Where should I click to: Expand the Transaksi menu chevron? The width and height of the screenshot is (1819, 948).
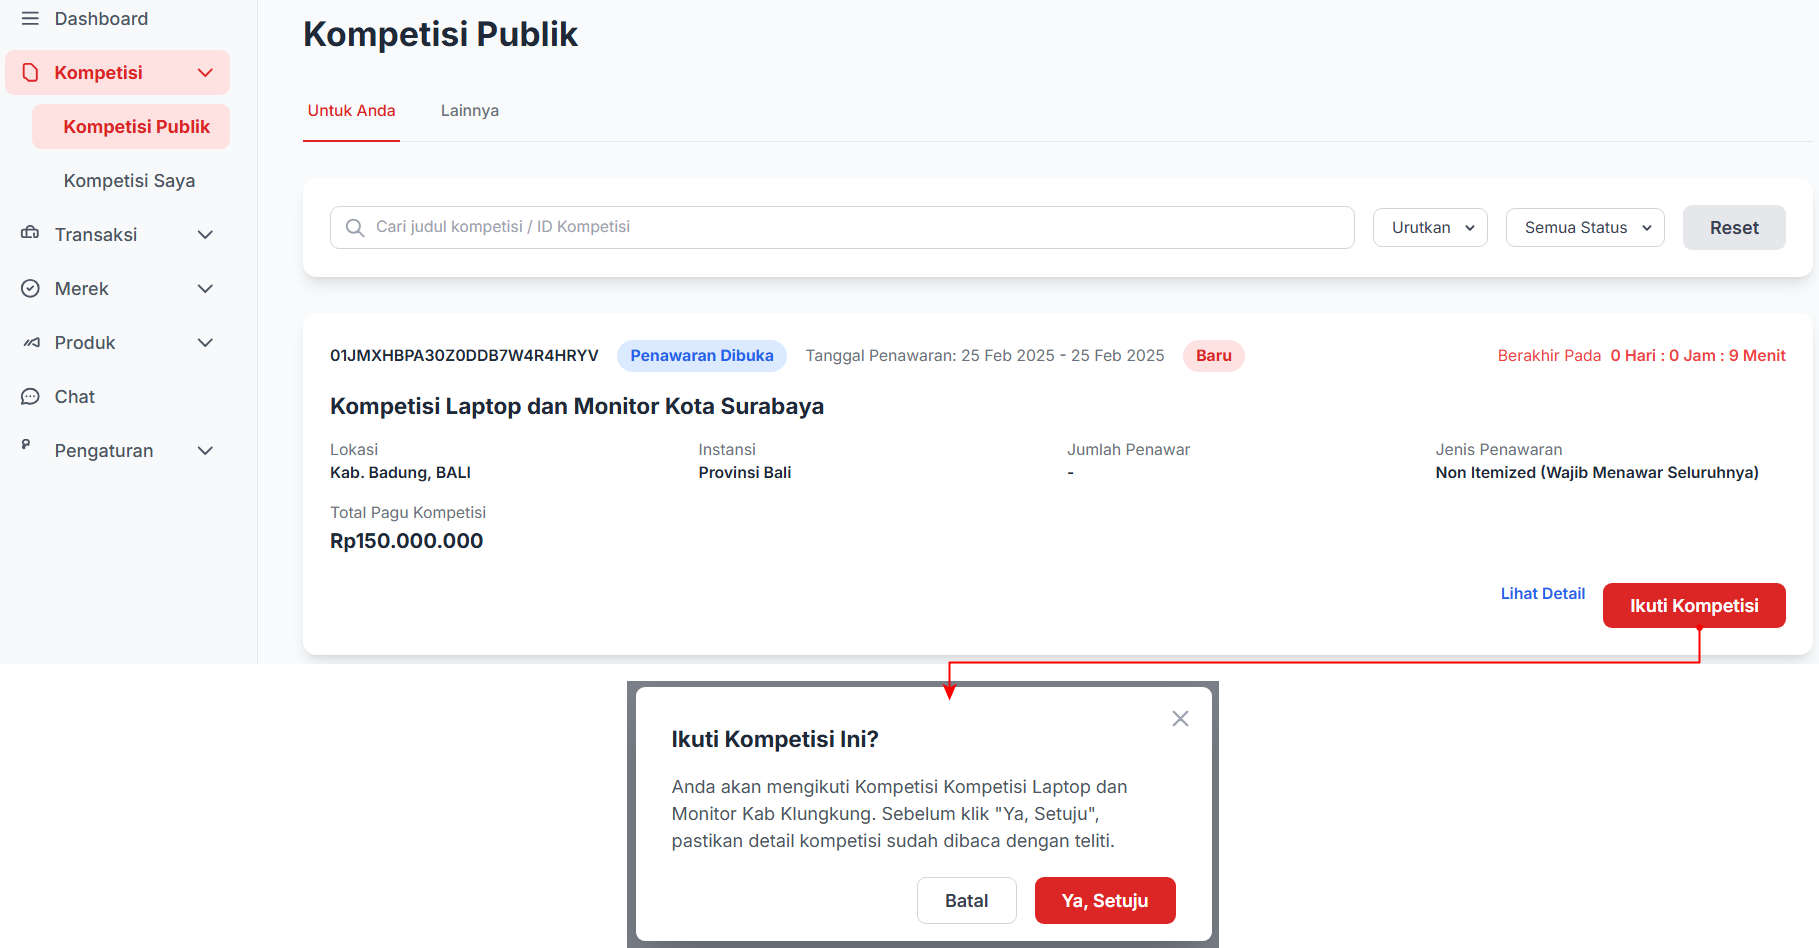205,235
